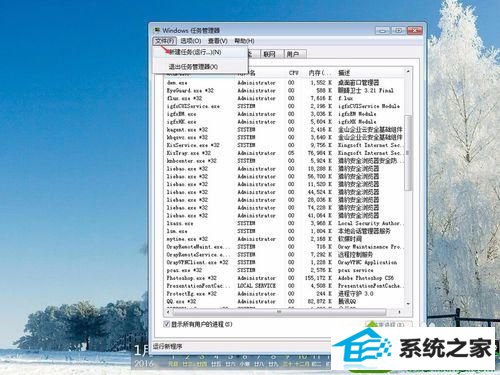Viewport: 500px width, 375px height.
Task: Sort processes by CPU column header
Action: [x=293, y=73]
